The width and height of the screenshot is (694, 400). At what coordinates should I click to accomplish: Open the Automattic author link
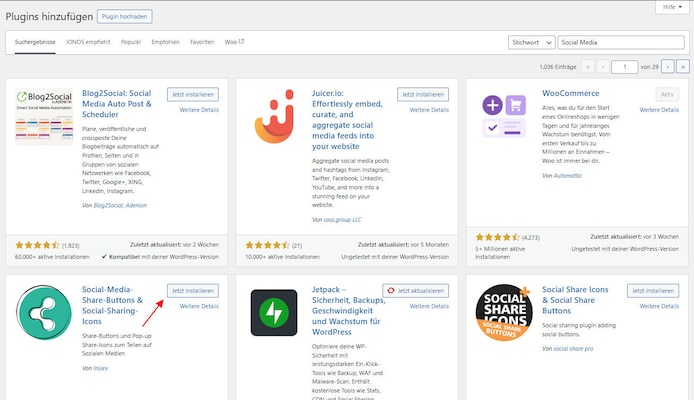coord(568,176)
